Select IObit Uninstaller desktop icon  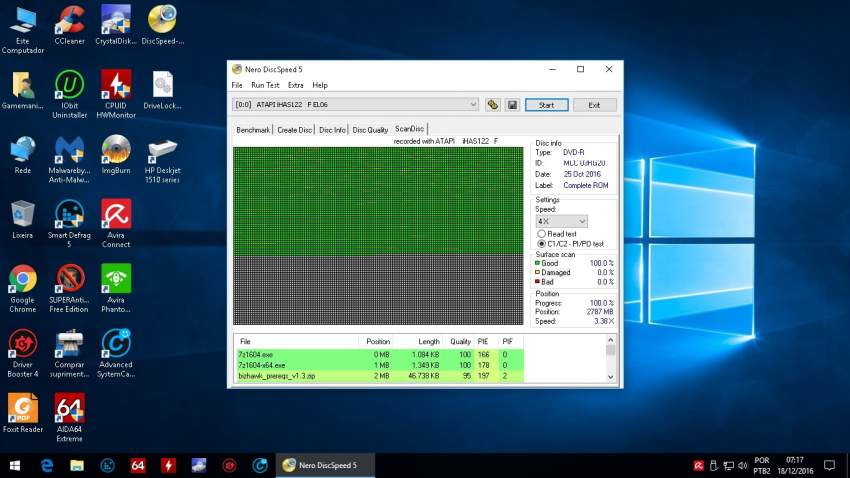(x=69, y=94)
